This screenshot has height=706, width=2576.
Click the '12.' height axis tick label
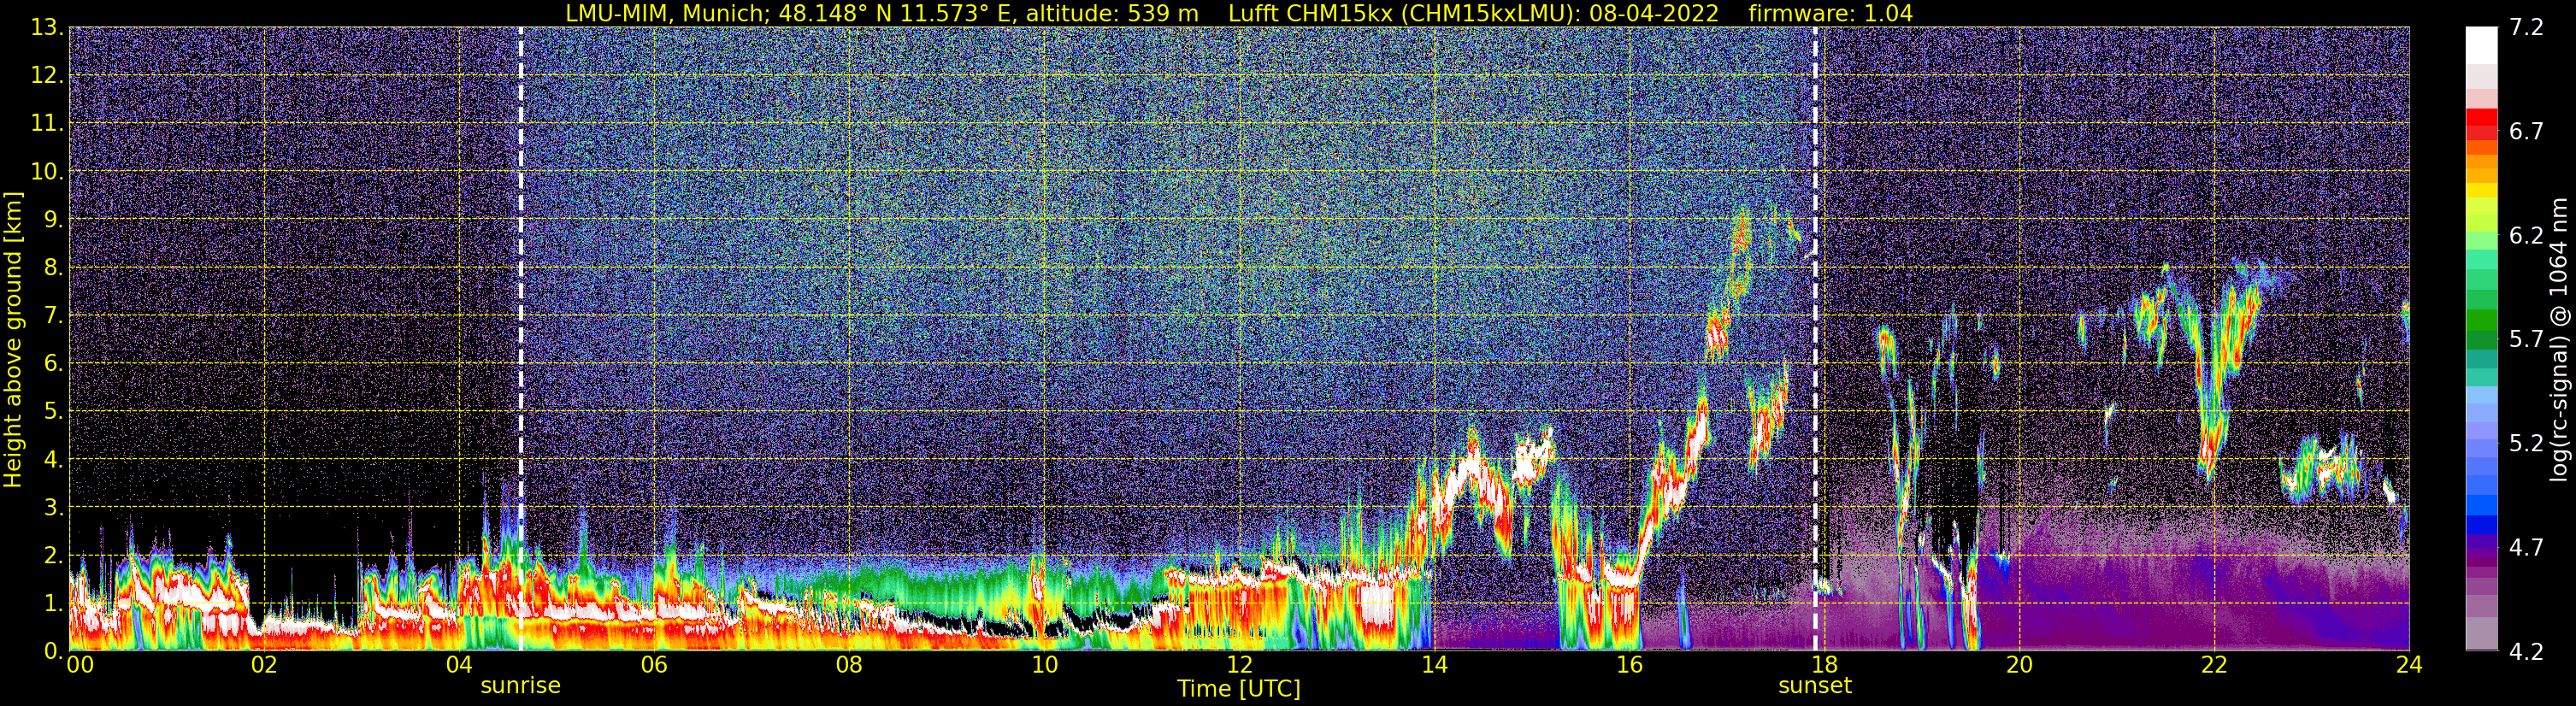coord(48,76)
